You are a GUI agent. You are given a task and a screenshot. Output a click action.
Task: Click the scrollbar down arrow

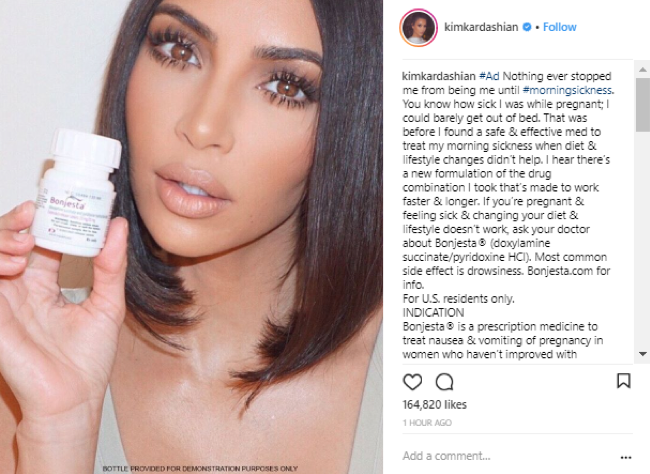[643, 354]
